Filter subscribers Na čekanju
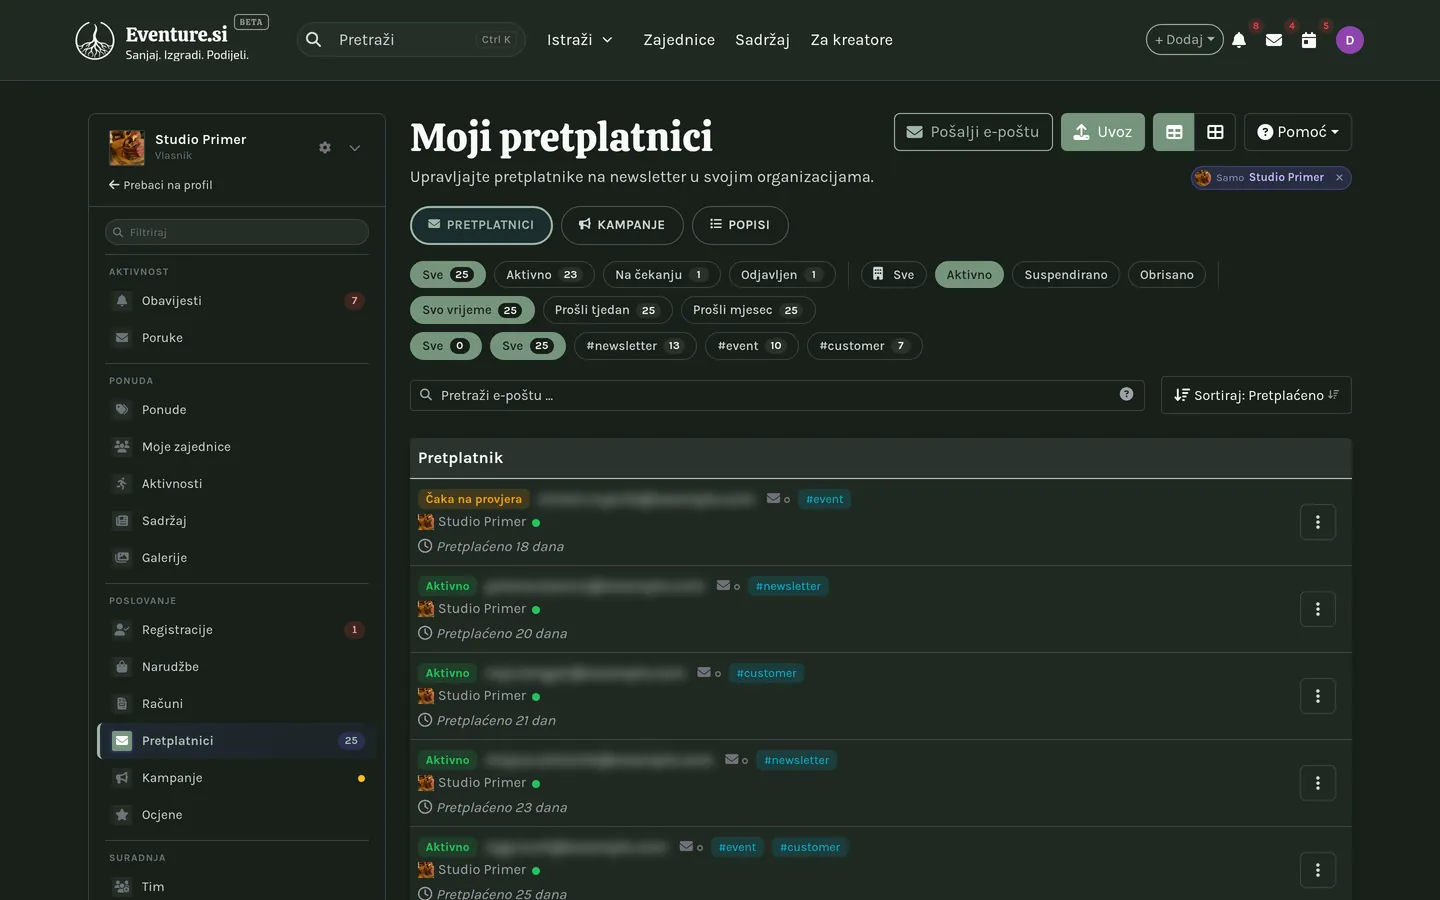Image resolution: width=1440 pixels, height=900 pixels. tap(660, 275)
